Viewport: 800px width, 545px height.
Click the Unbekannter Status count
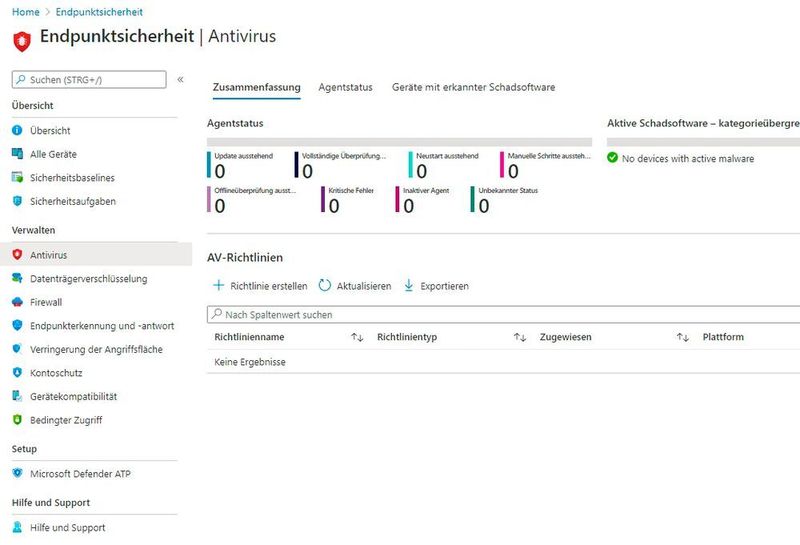click(x=484, y=206)
